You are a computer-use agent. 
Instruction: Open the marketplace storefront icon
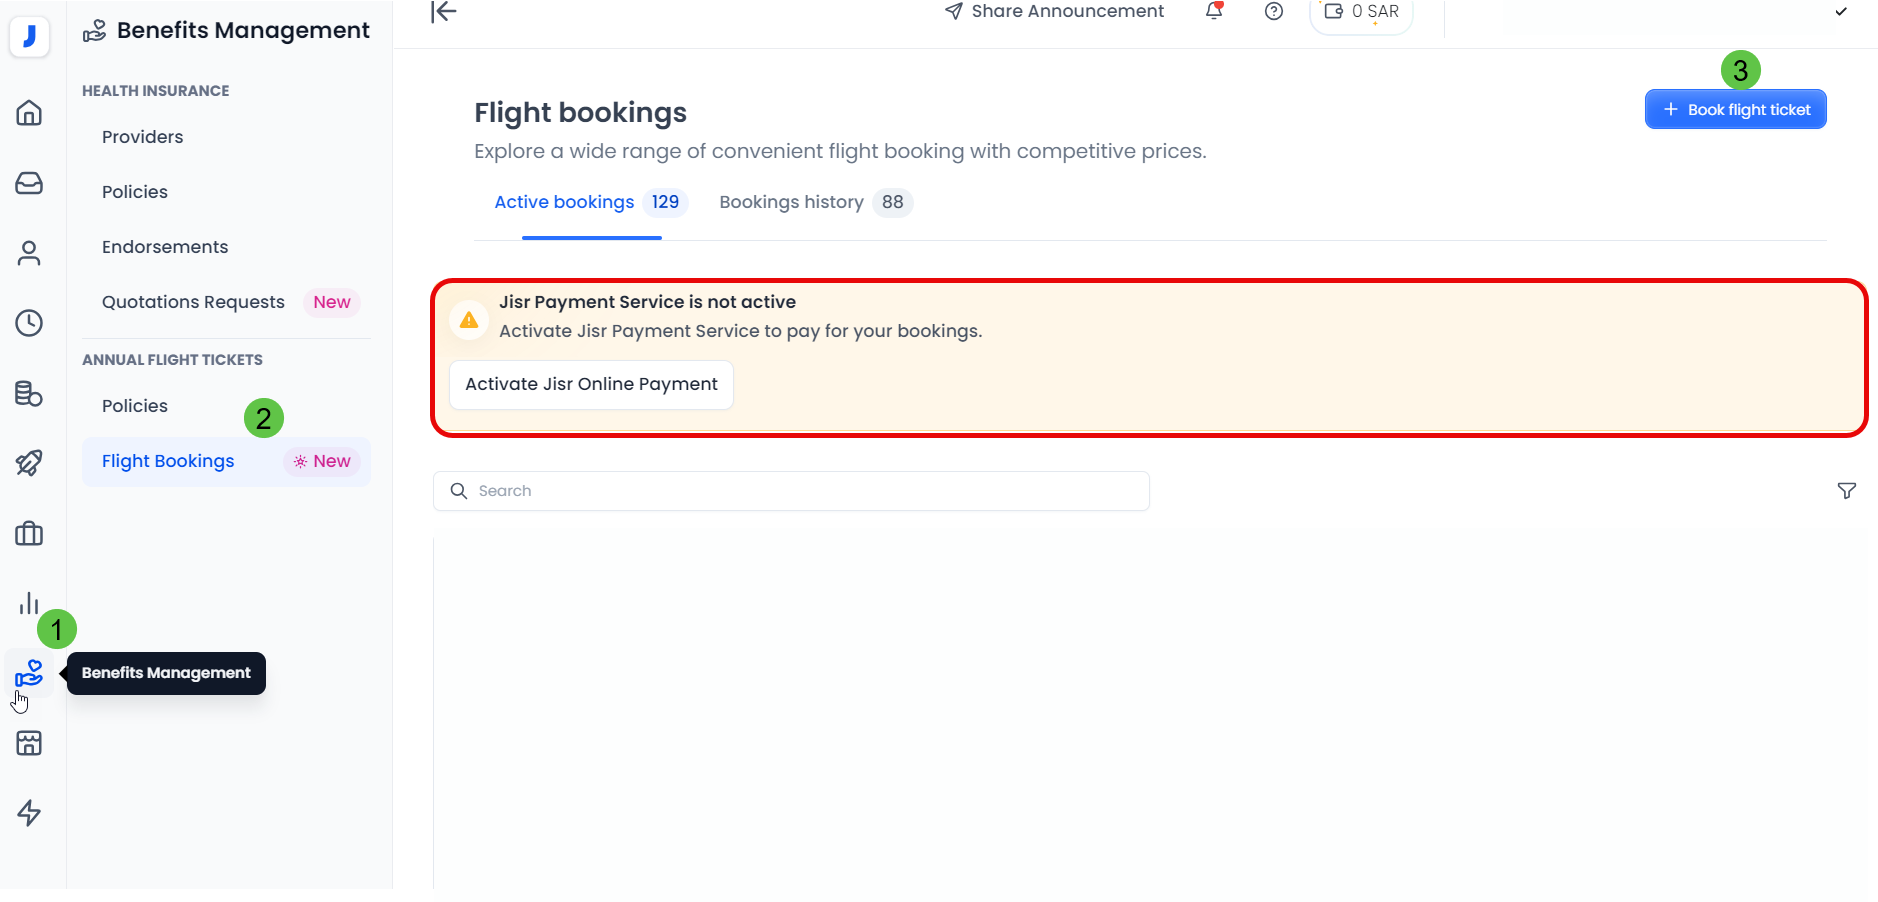29,743
